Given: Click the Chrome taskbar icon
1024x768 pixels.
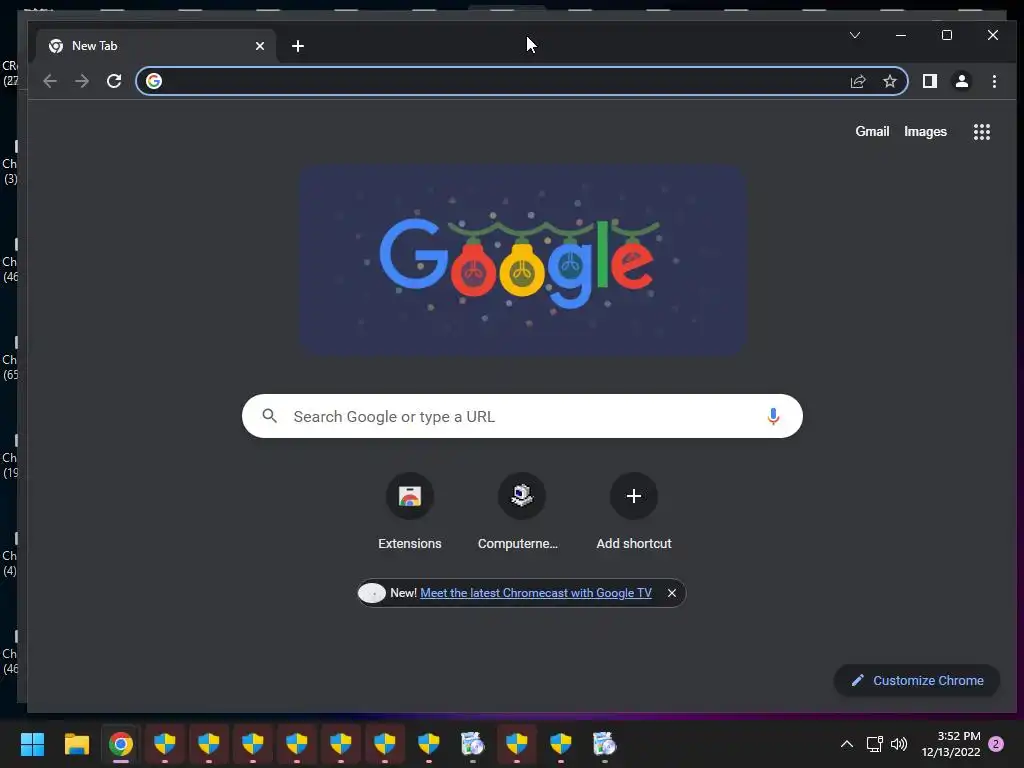Looking at the screenshot, I should coord(121,744).
